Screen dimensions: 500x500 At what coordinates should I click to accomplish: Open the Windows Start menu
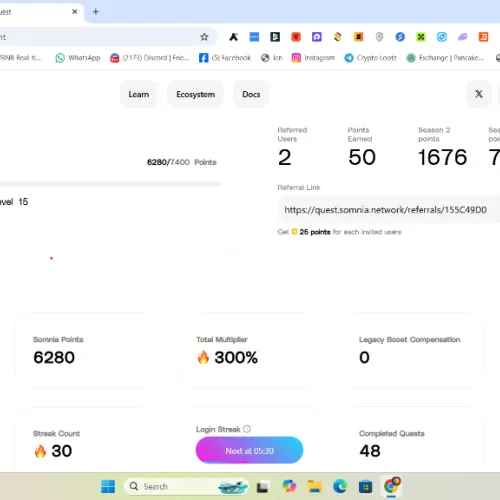click(108, 487)
